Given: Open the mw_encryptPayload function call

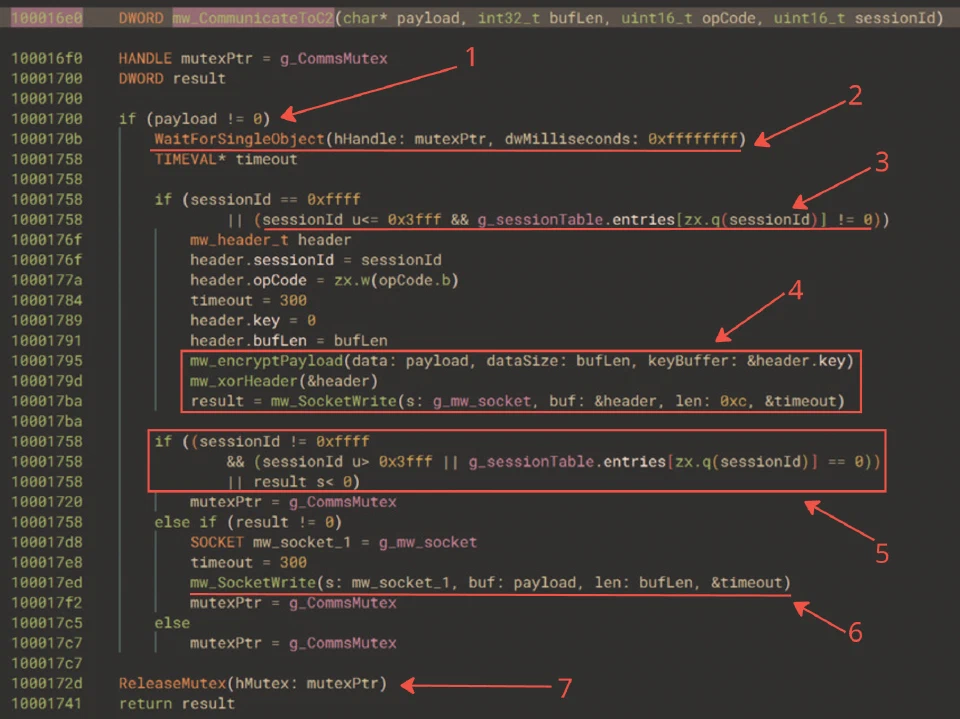Looking at the screenshot, I should click(266, 361).
